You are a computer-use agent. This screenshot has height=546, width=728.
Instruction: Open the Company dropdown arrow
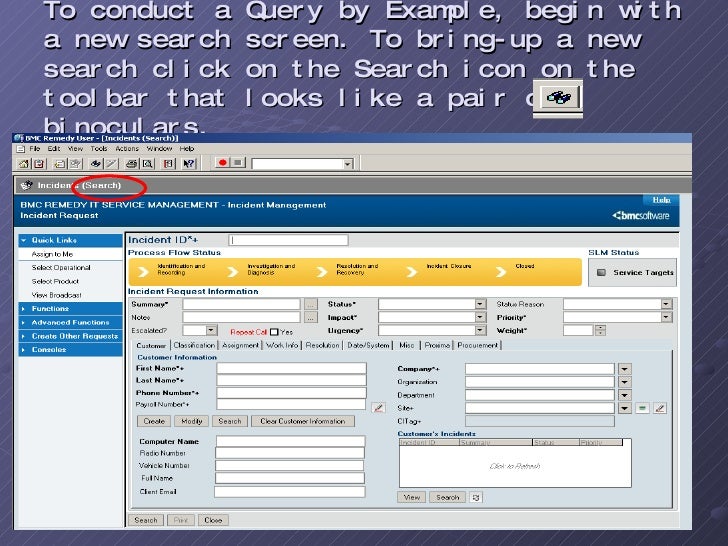click(x=624, y=369)
